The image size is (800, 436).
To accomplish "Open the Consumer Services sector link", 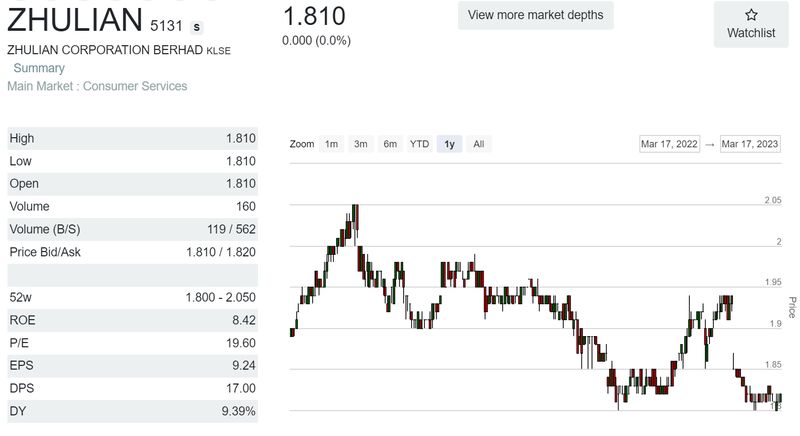I will point(135,86).
